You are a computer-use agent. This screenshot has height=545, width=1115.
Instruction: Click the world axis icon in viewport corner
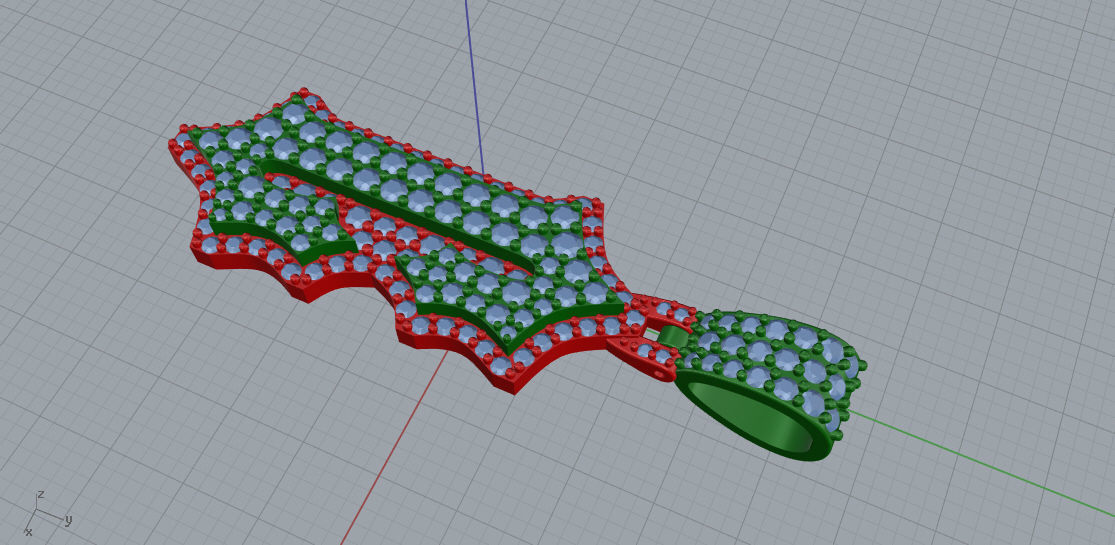click(48, 513)
